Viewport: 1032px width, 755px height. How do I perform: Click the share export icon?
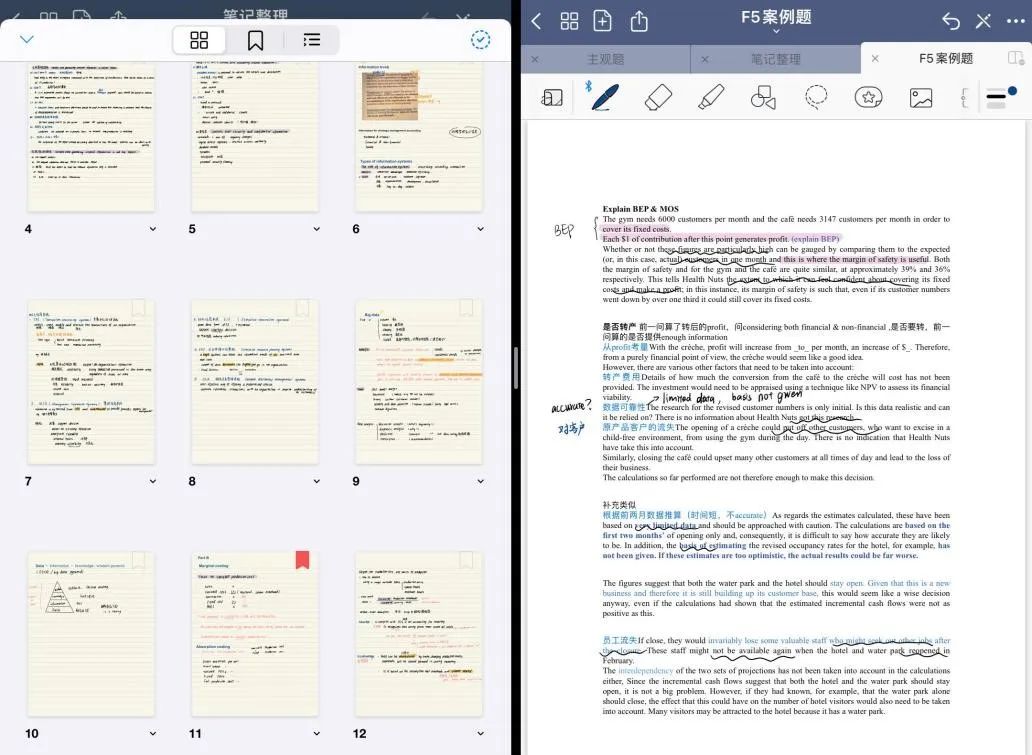click(x=639, y=21)
